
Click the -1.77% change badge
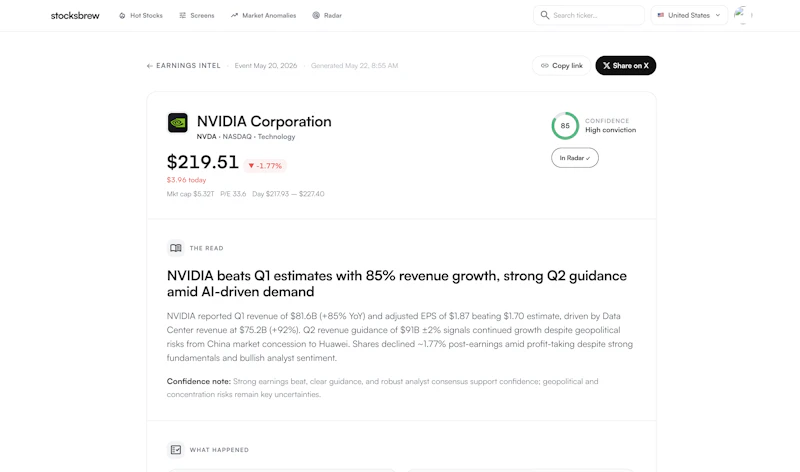click(x=265, y=166)
